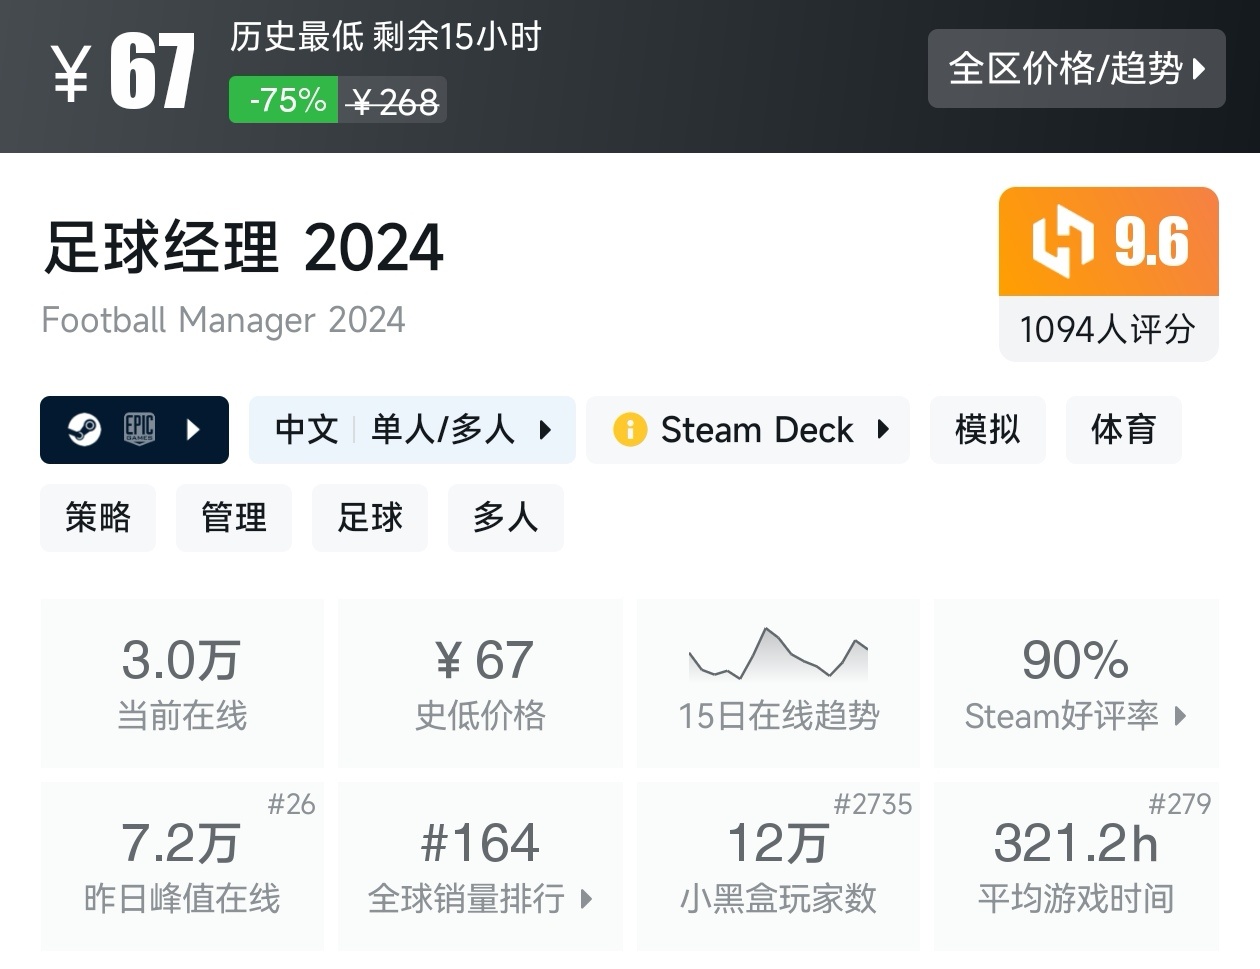Select the 多人 tag
Screen dimensions: 1260x969
pyautogui.click(x=505, y=518)
